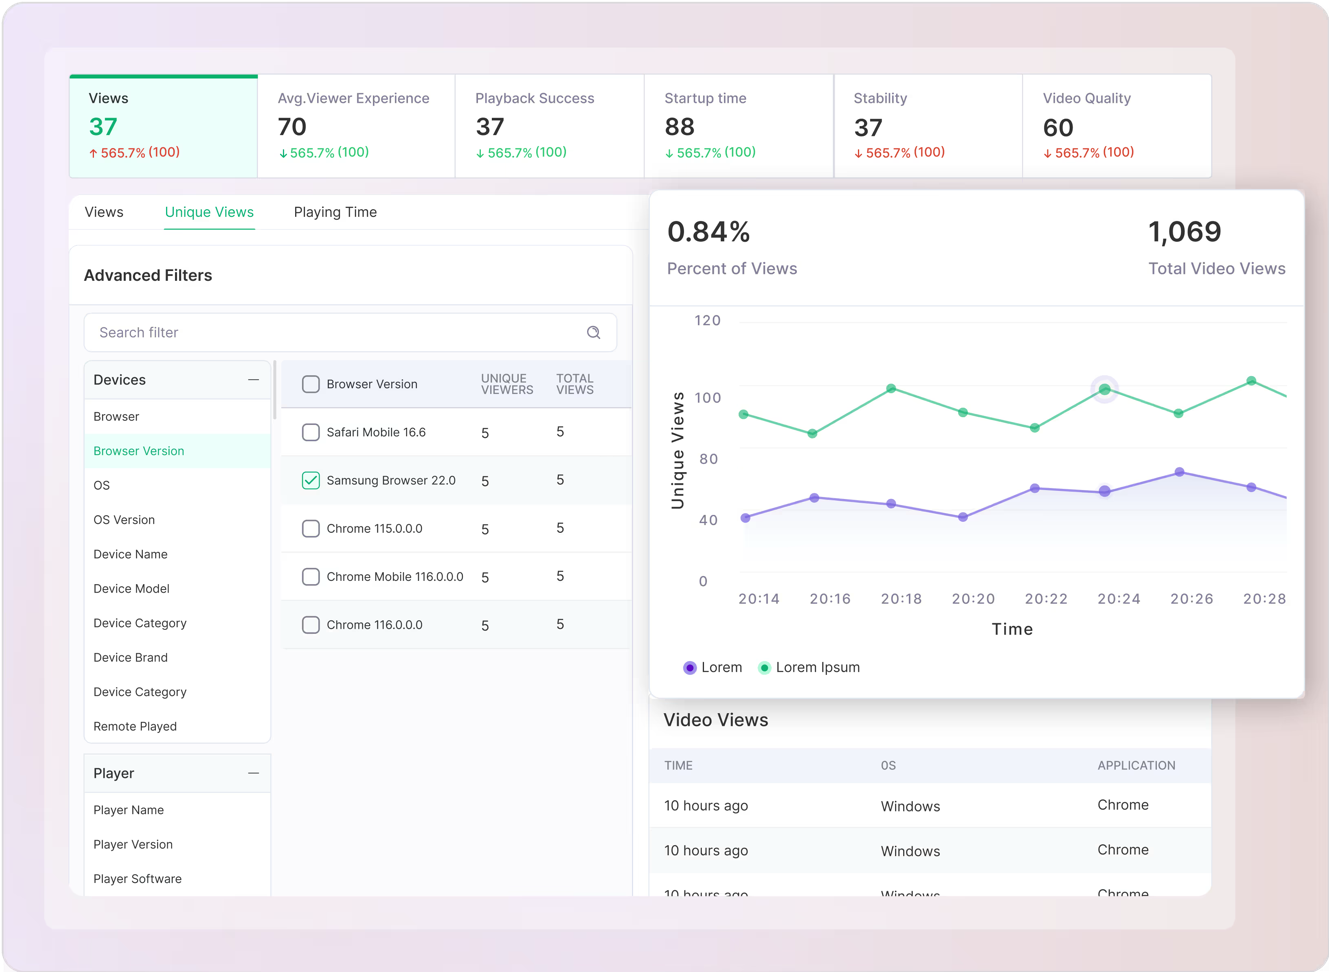This screenshot has width=1329, height=972.
Task: Click the Video Views heading
Action: [716, 720]
